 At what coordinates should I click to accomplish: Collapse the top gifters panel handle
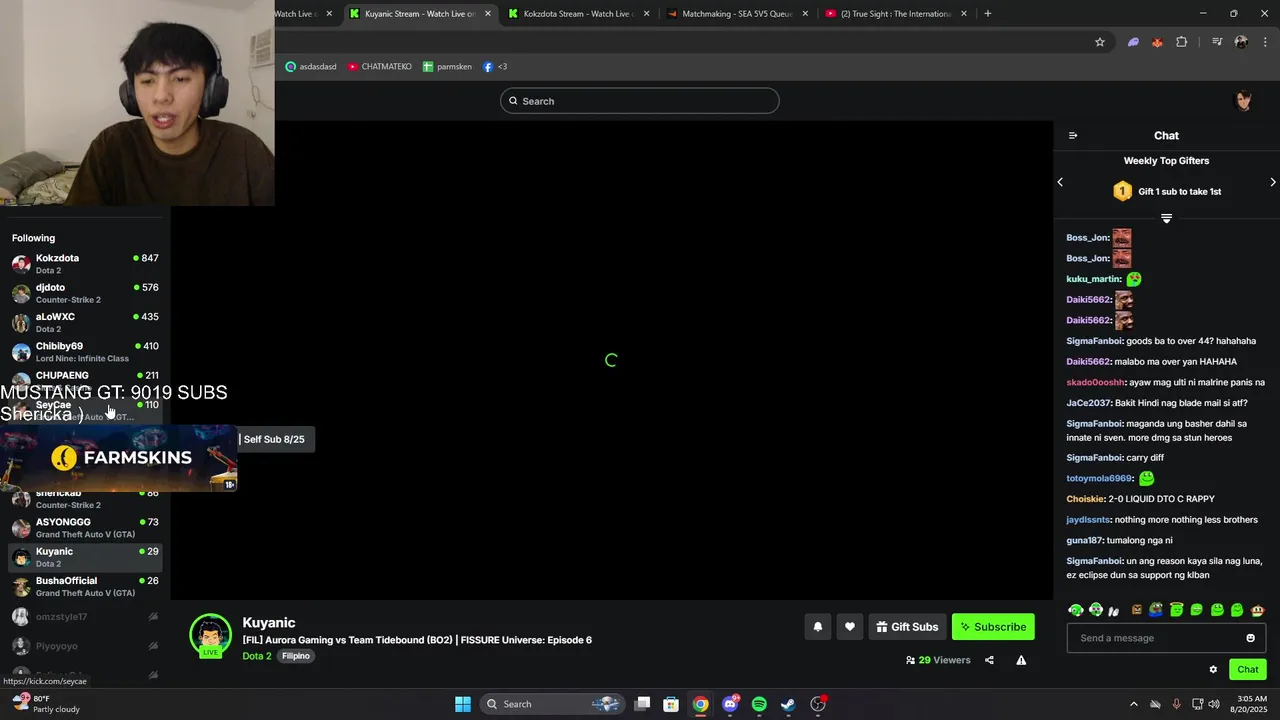(x=1166, y=218)
